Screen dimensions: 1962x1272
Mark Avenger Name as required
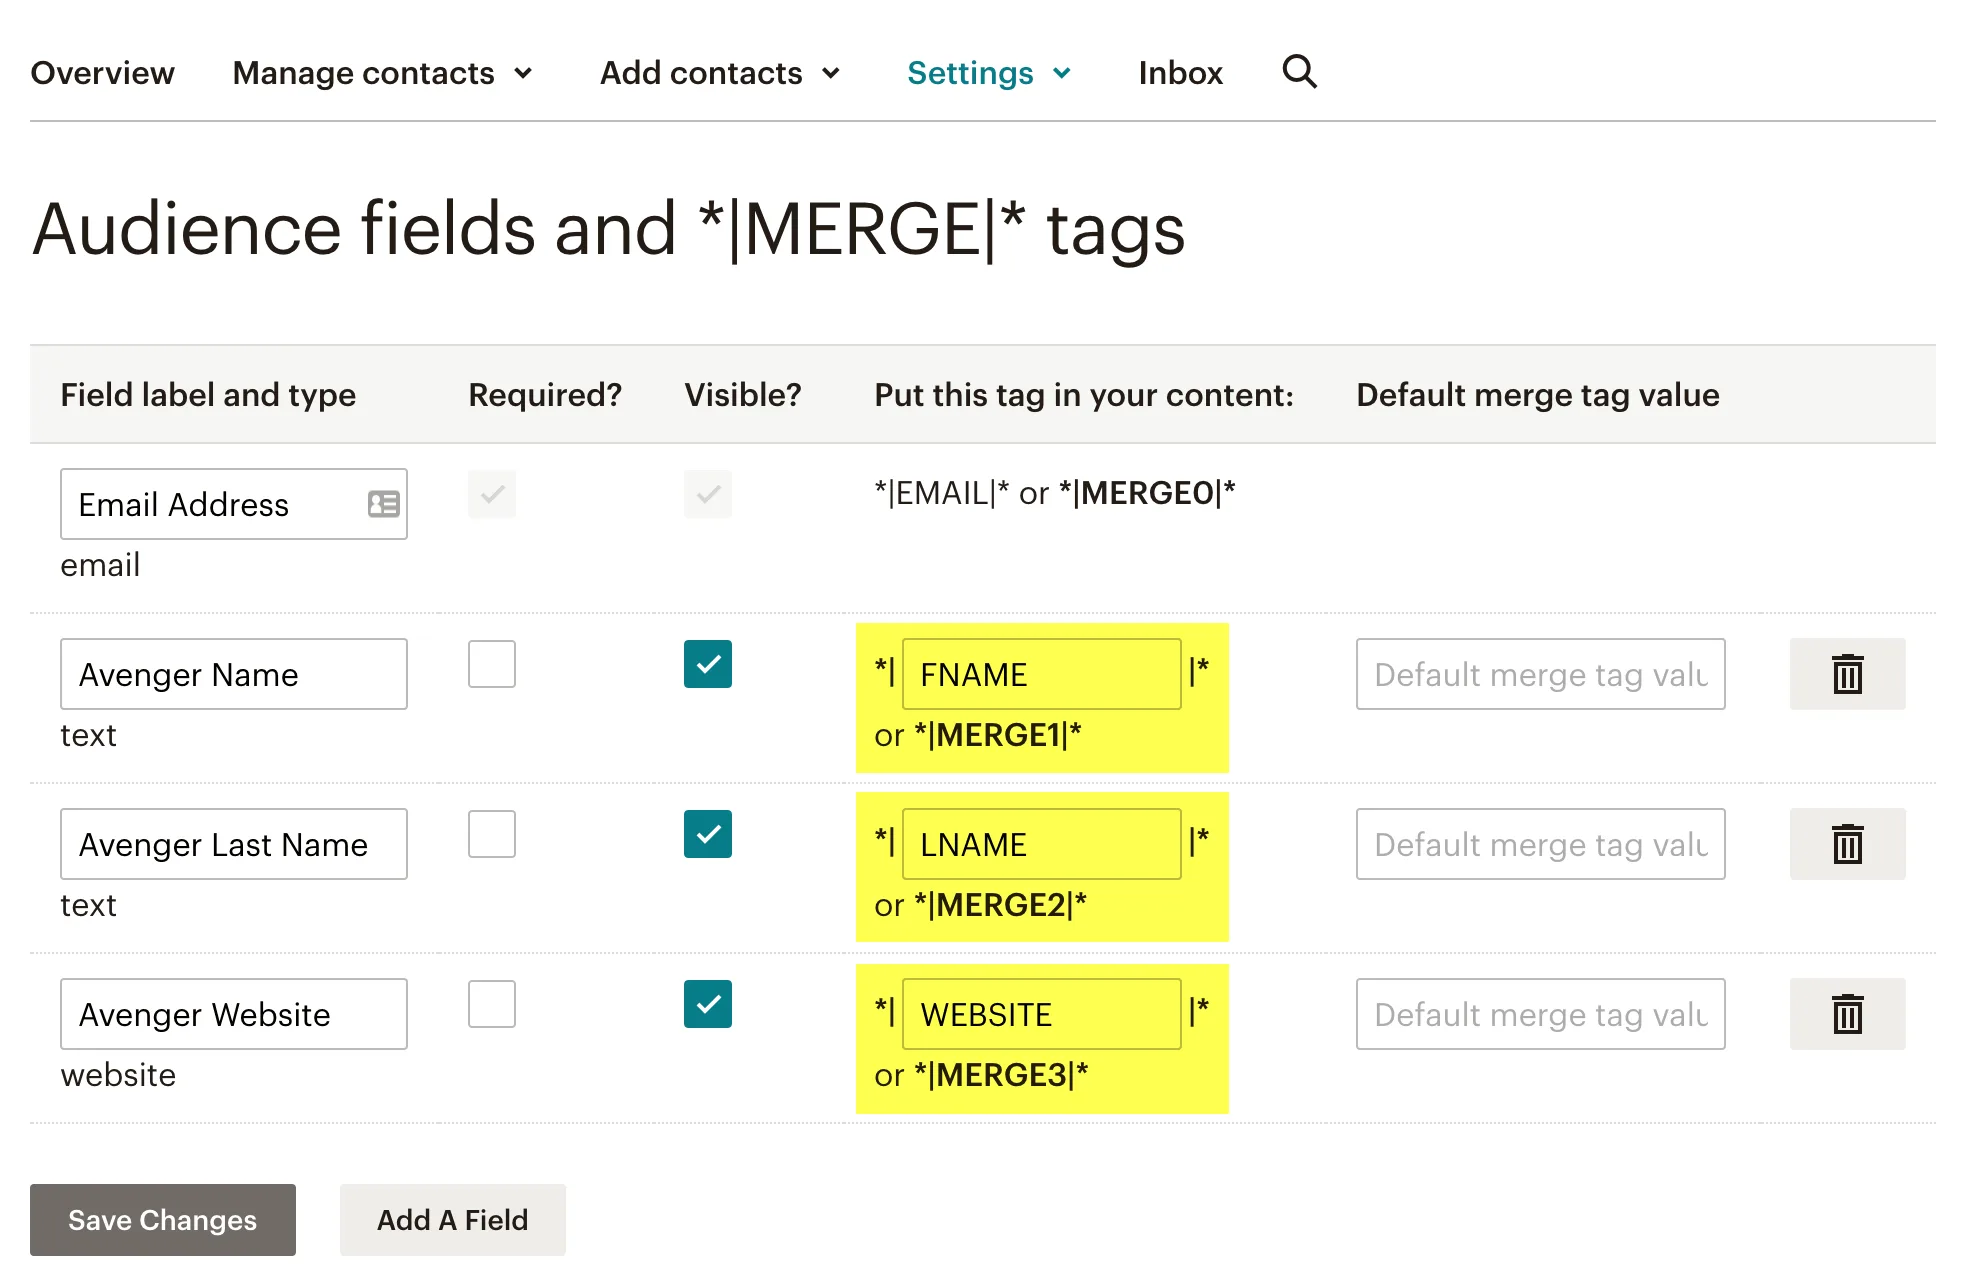click(491, 664)
